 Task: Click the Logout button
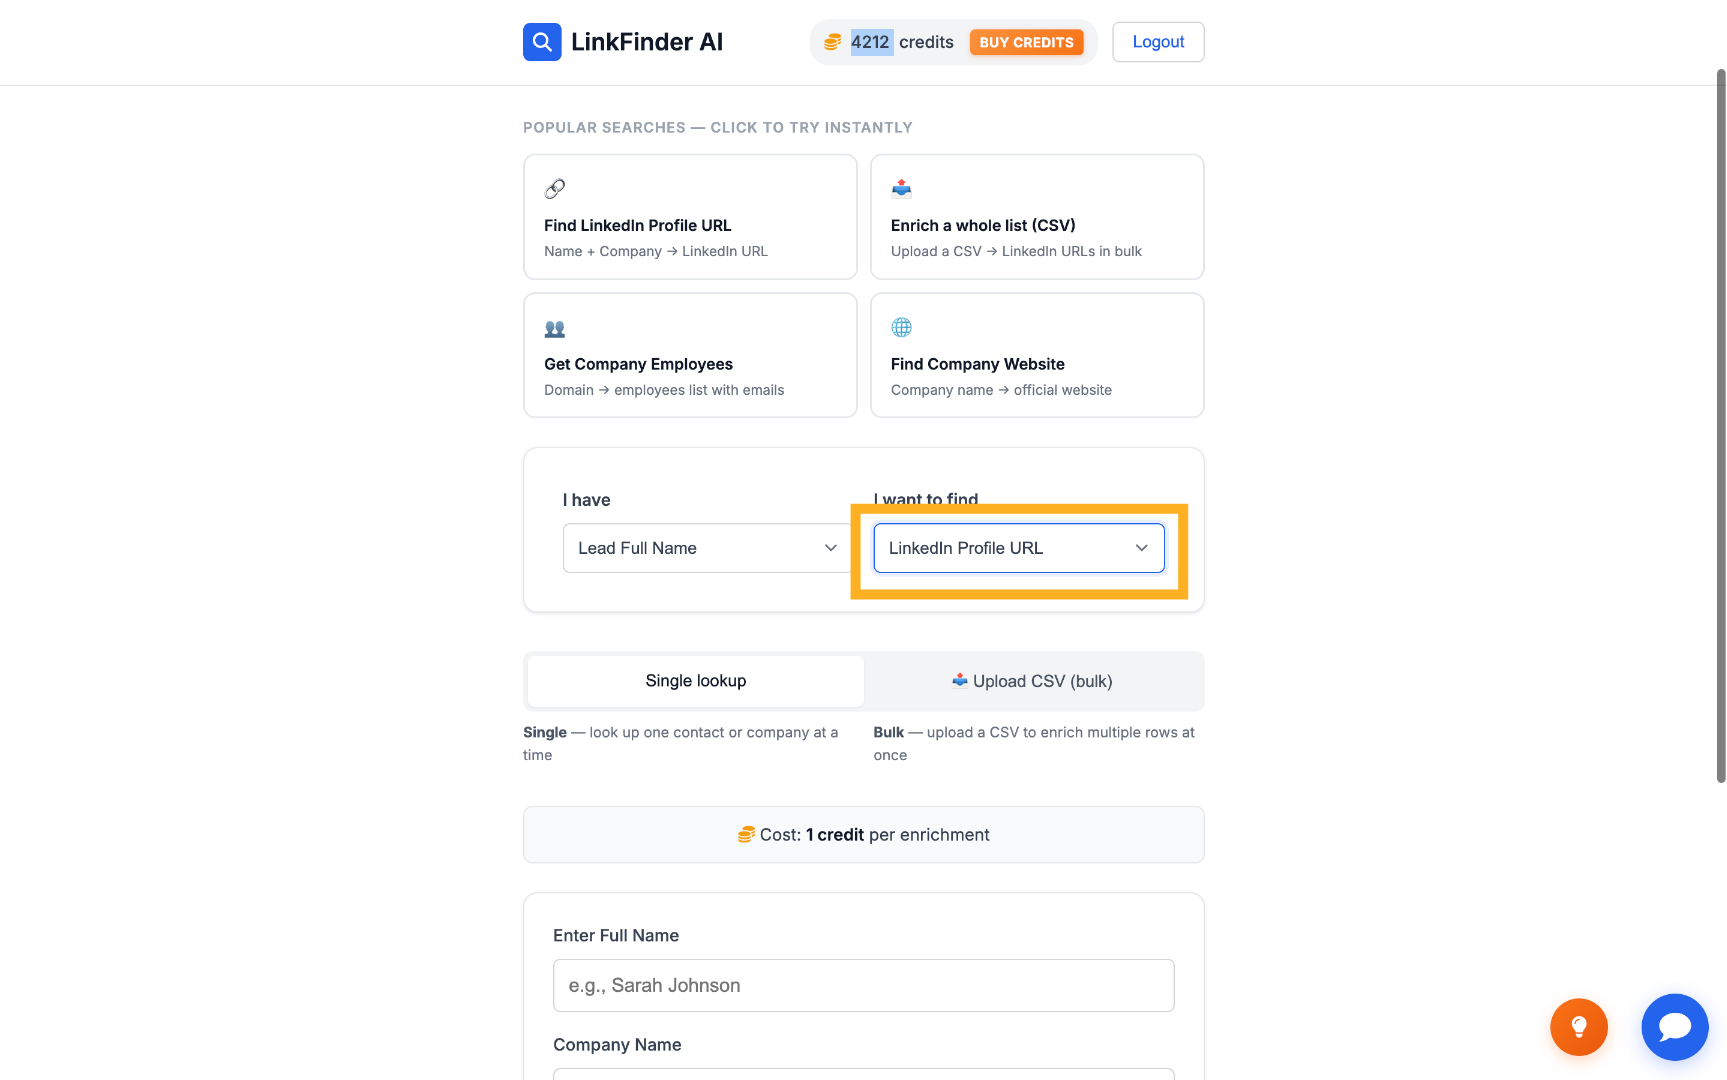[1158, 42]
